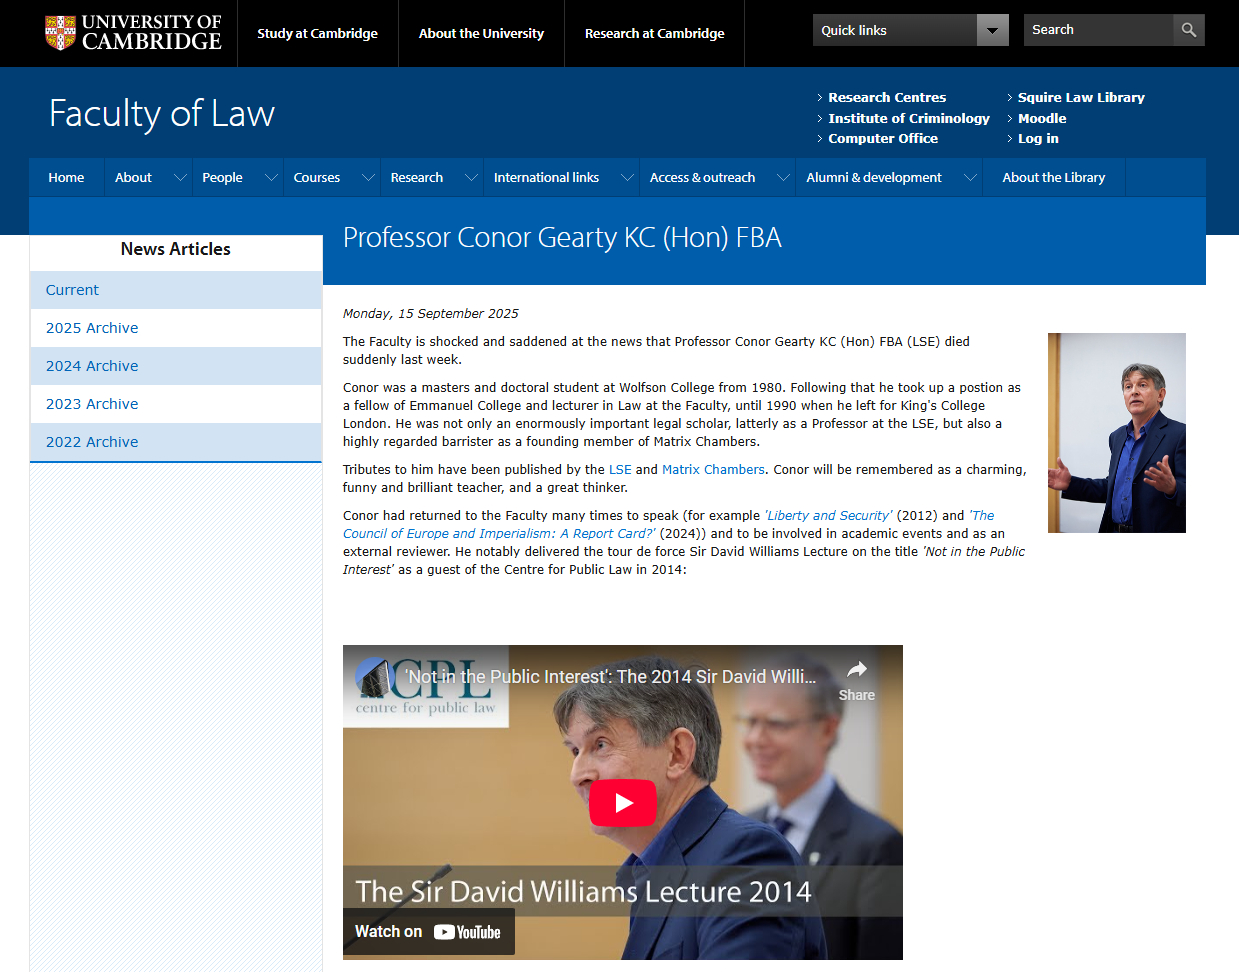Open Study at Cambridge tab
Screen dimensions: 1239x972
[317, 33]
